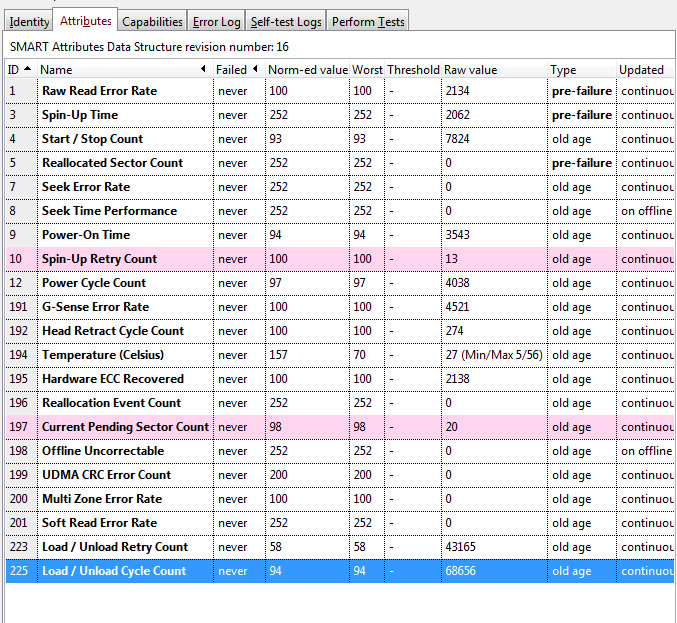View the Self-test Logs tab
The width and height of the screenshot is (677, 623).
tap(286, 22)
